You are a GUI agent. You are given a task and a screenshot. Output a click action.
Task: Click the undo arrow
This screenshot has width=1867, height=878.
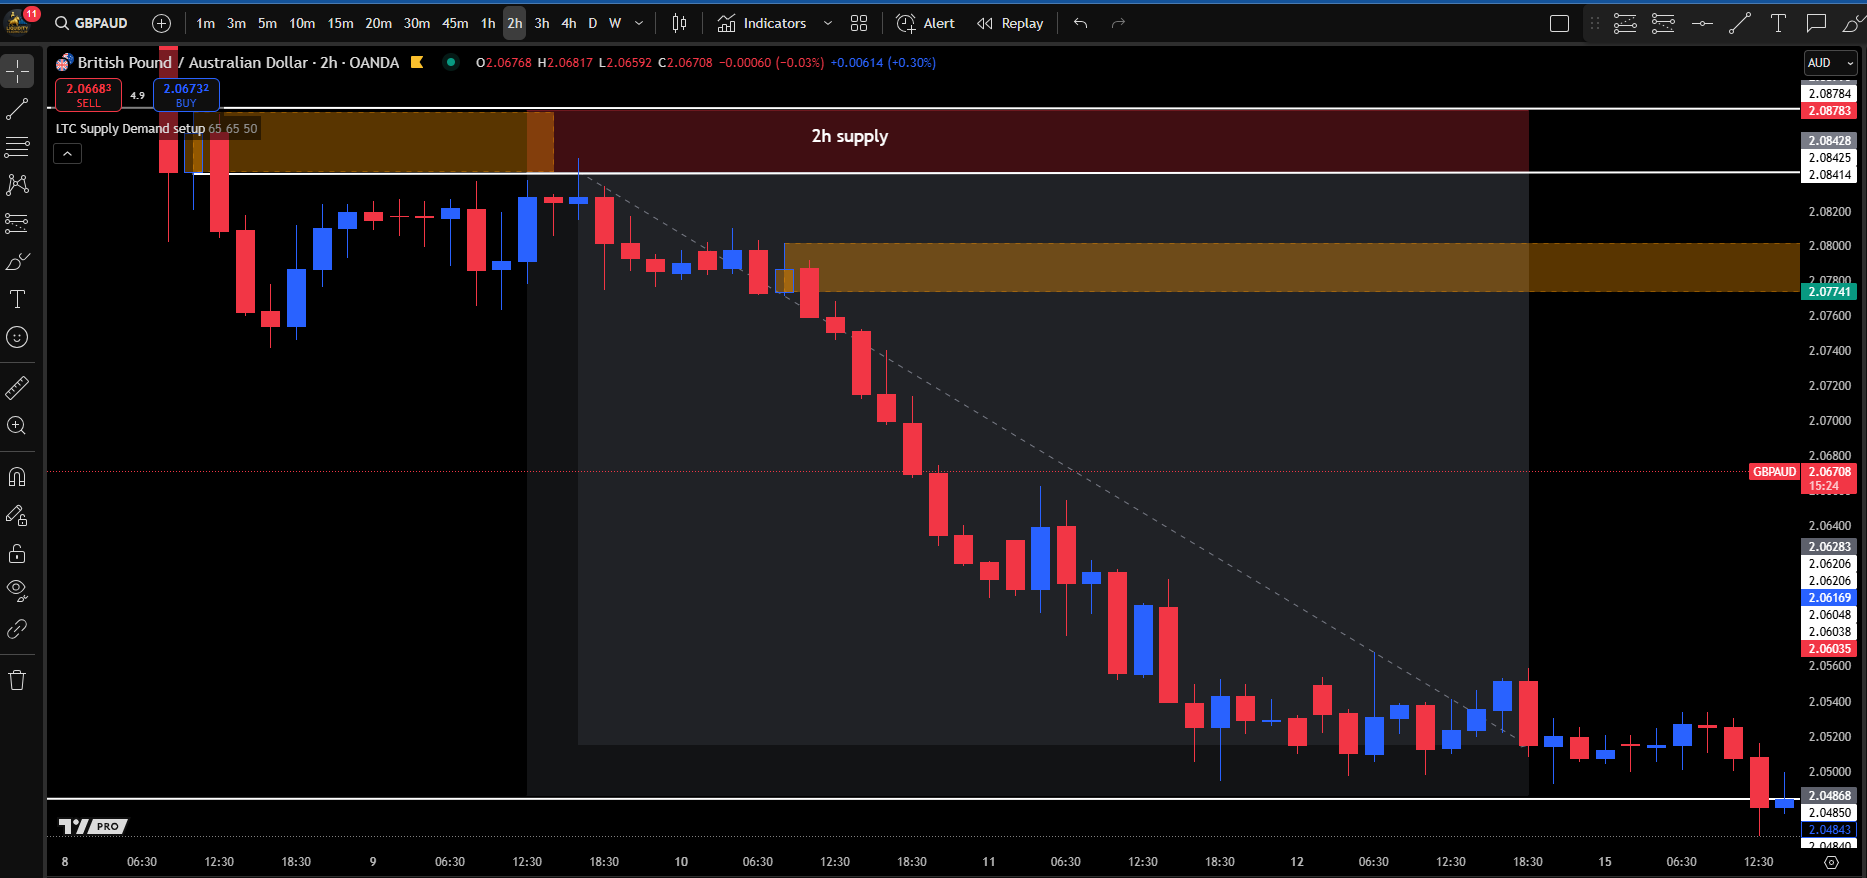1080,23
